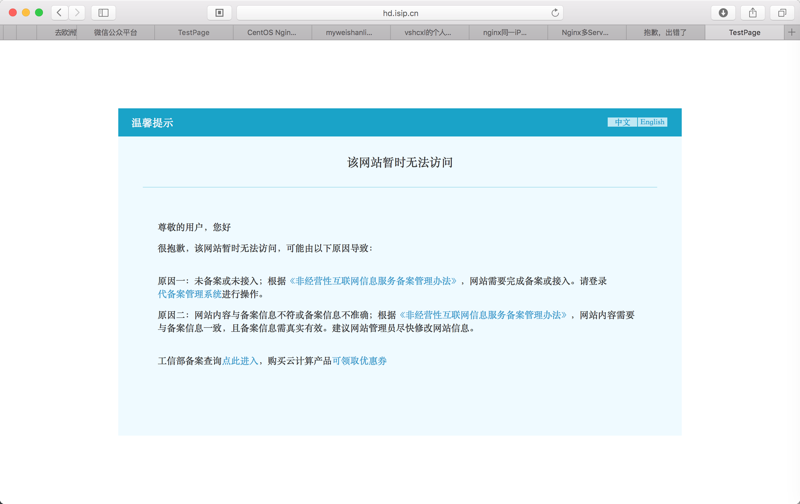The height and width of the screenshot is (504, 800).
Task: Open 非经营性互联网信息服务备案管理办法 link in 原因二
Action: (483, 315)
